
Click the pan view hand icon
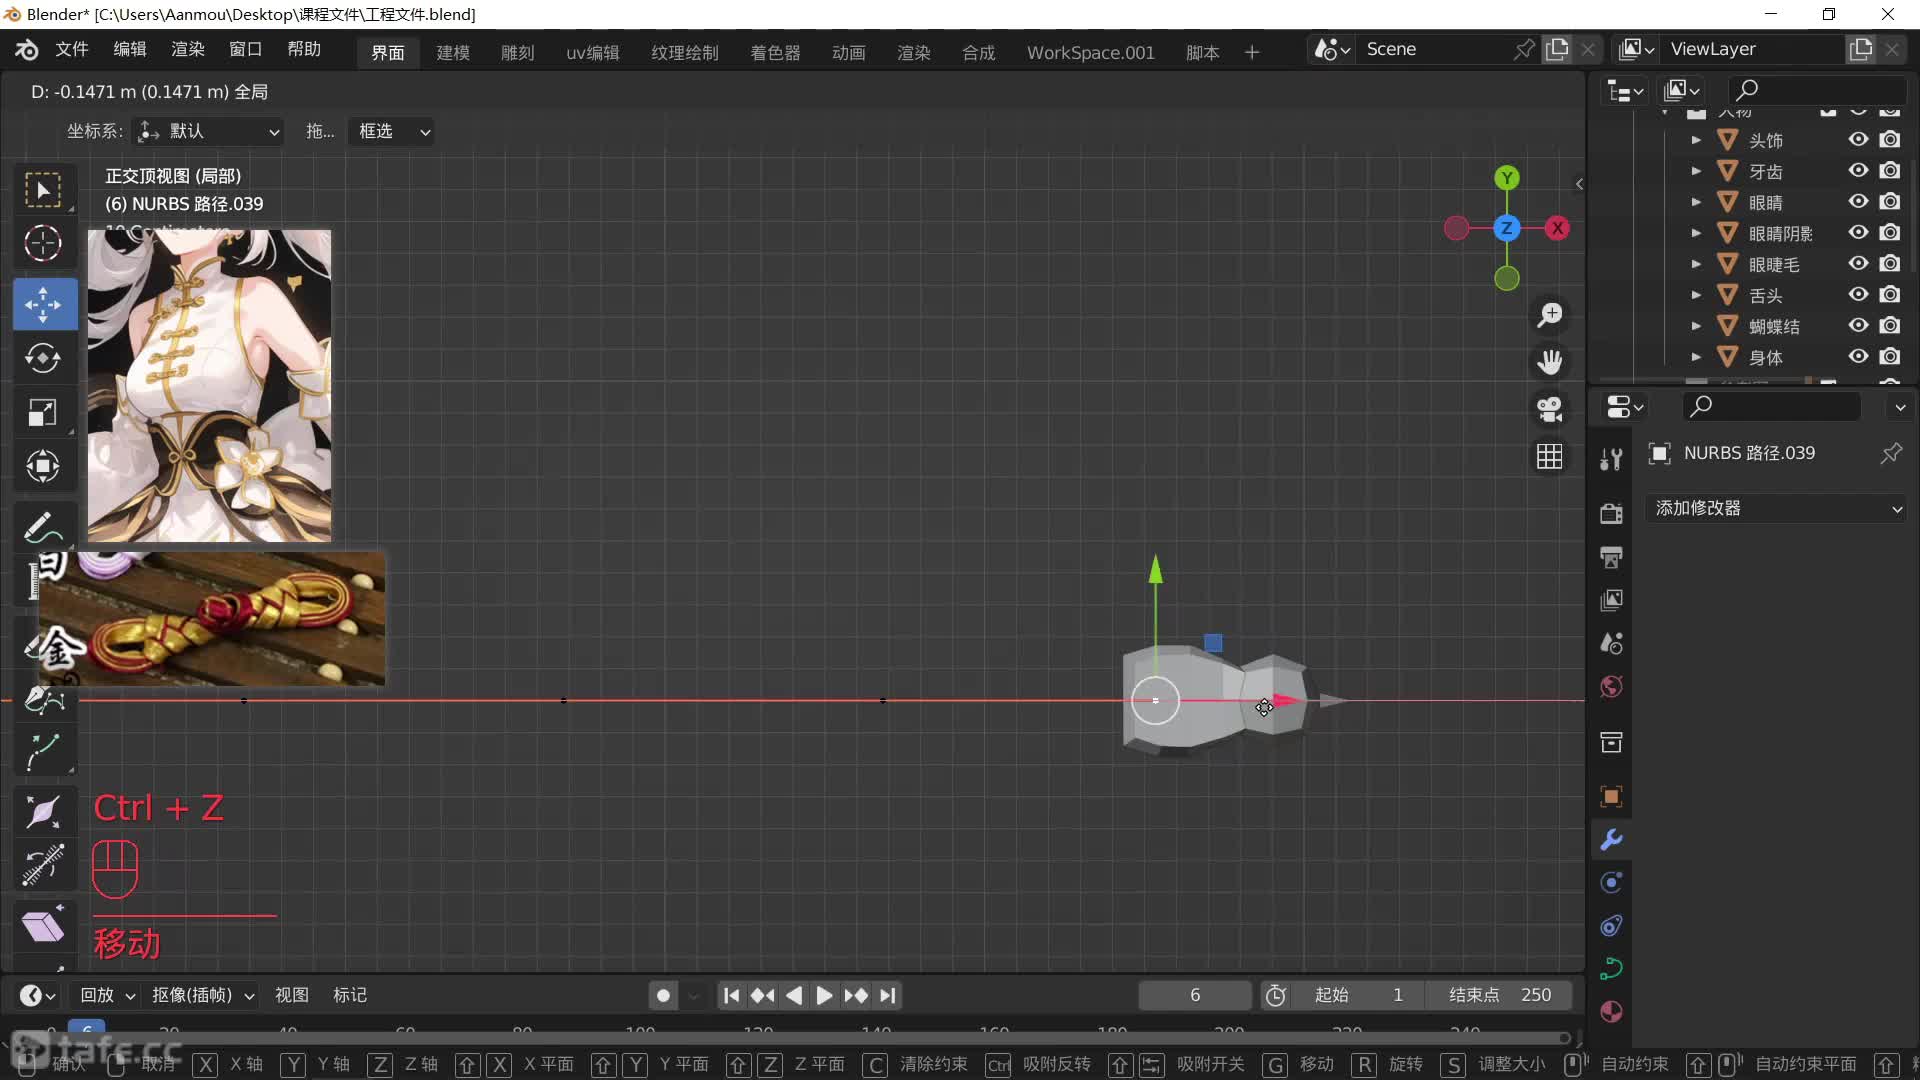1550,362
